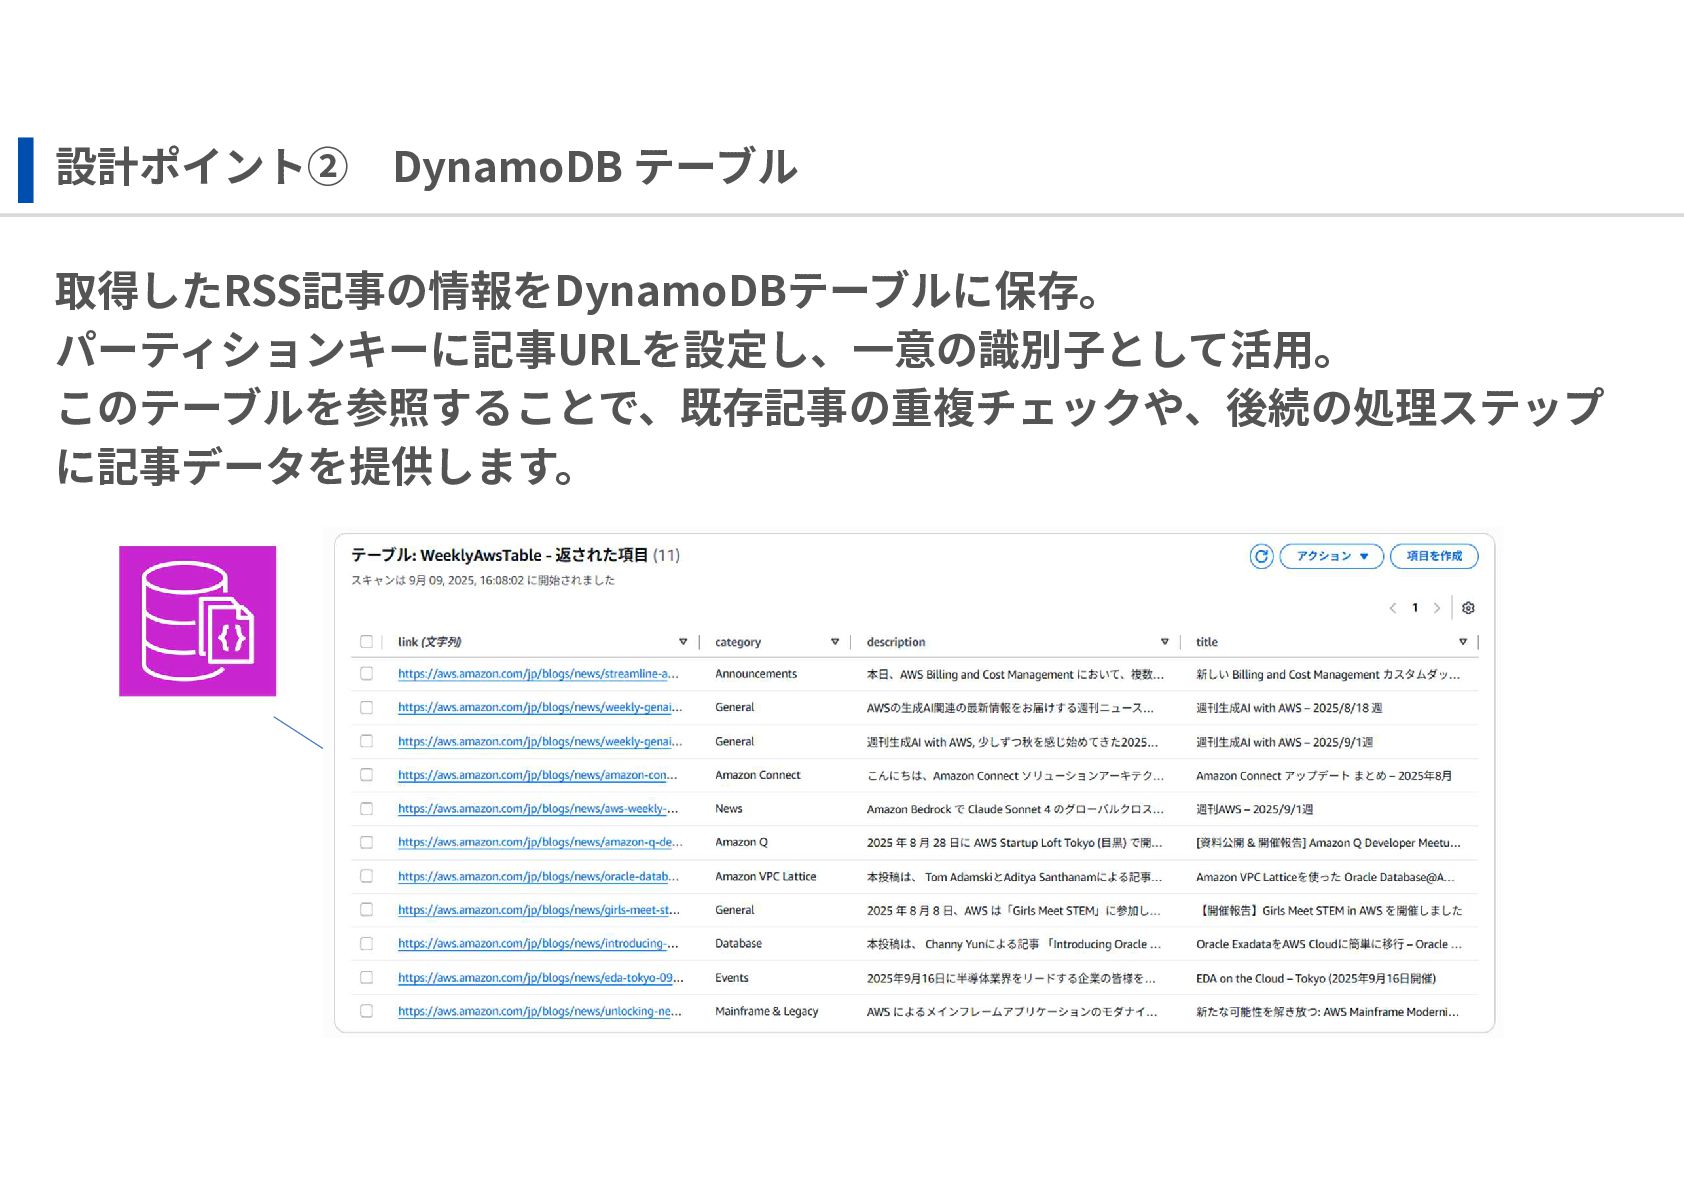Check the News category row checkbox
The height and width of the screenshot is (1191, 1684).
[367, 809]
